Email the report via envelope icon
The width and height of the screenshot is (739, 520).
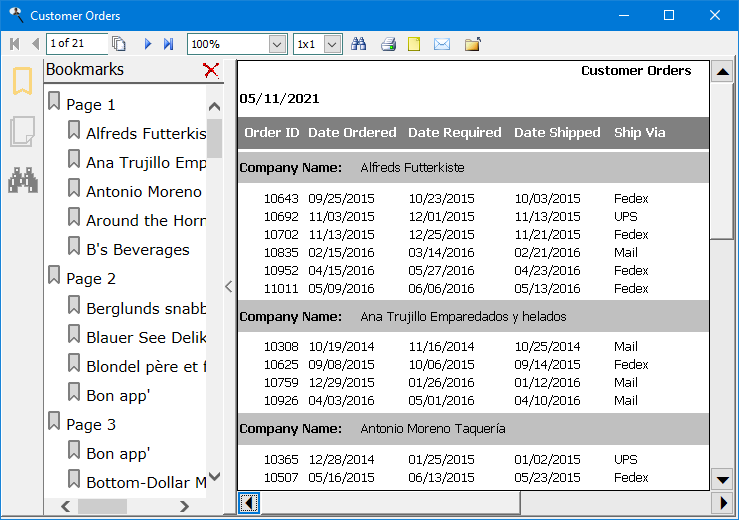pos(442,44)
